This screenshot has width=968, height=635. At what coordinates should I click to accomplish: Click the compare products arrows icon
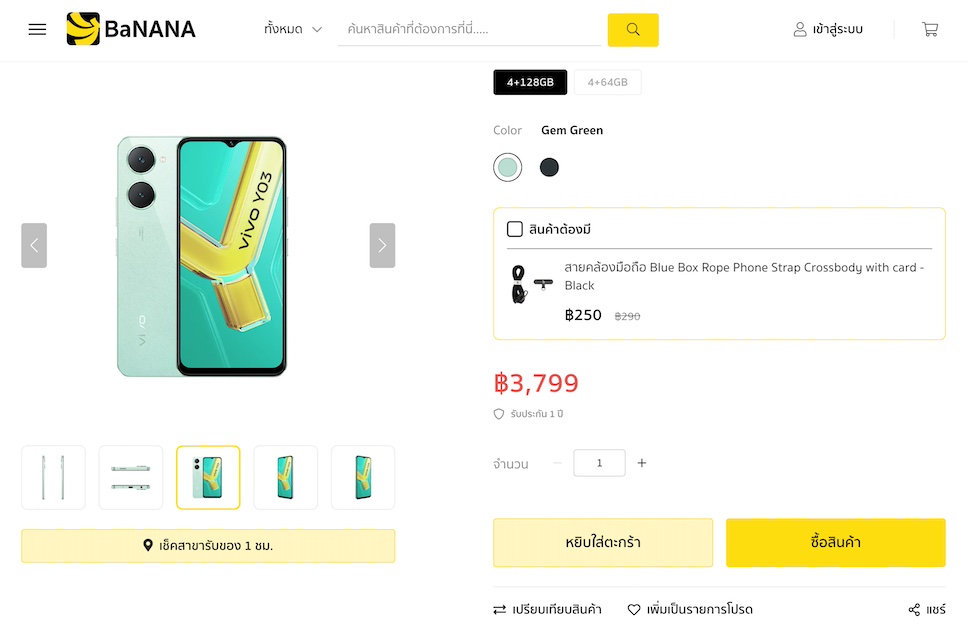click(x=500, y=609)
